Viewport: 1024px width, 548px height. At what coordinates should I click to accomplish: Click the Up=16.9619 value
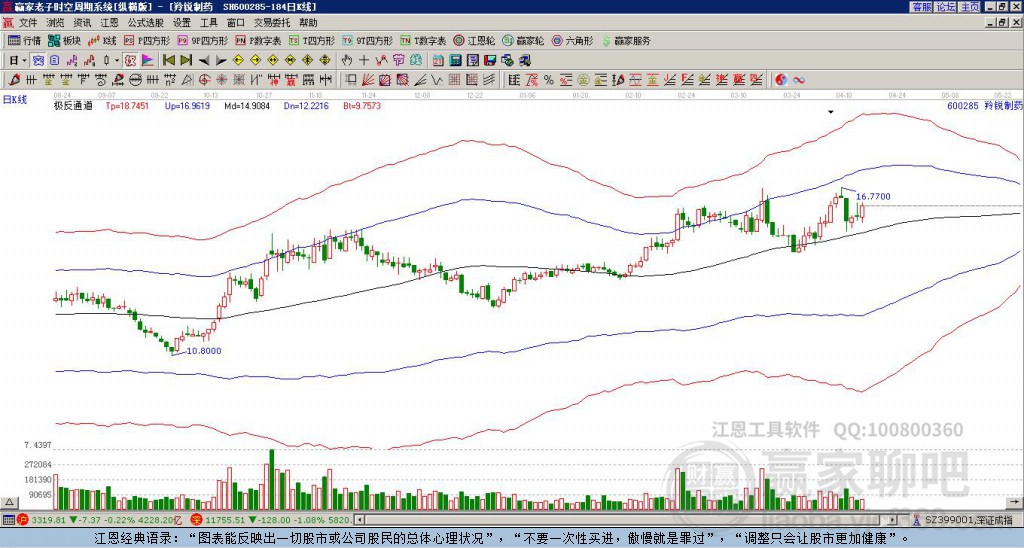187,105
